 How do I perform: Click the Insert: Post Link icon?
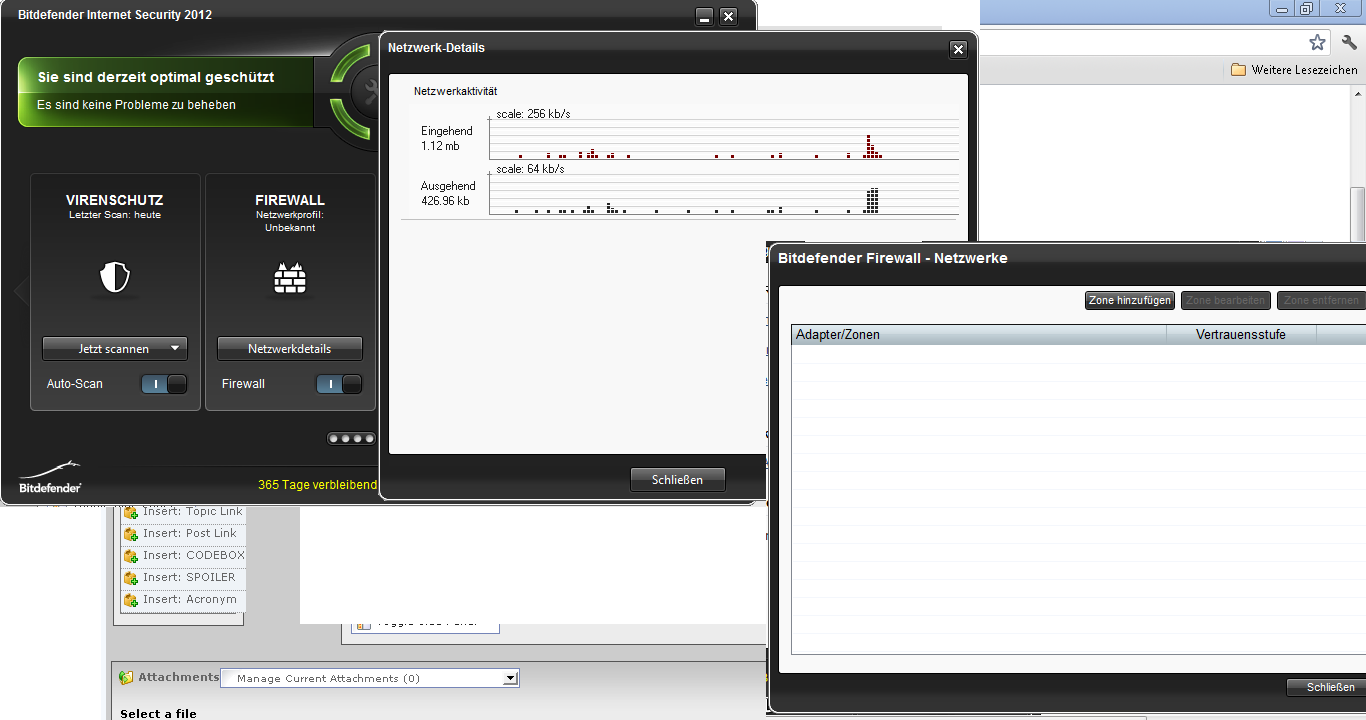[130, 534]
